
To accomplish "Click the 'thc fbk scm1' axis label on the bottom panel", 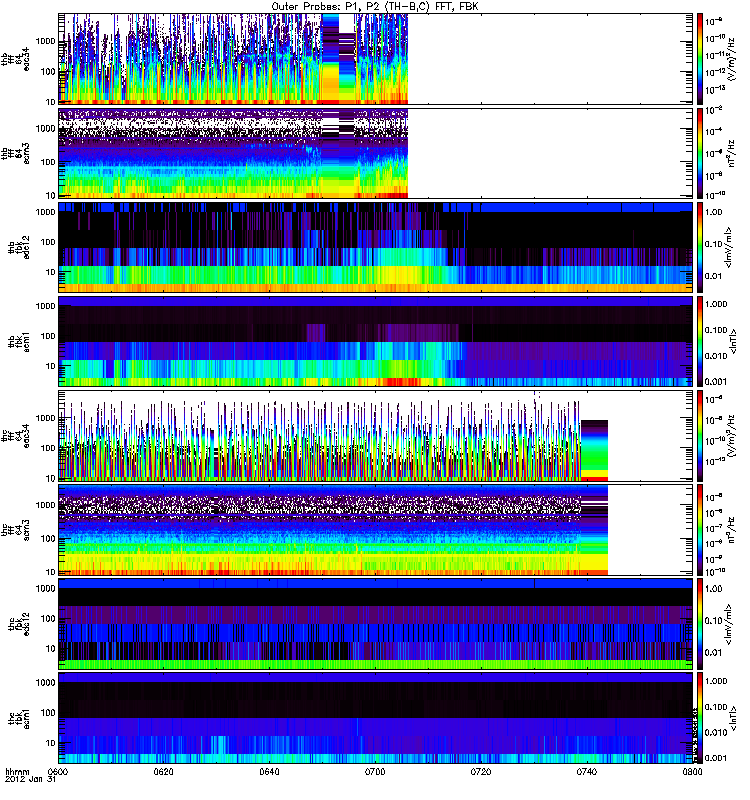I will click(14, 717).
